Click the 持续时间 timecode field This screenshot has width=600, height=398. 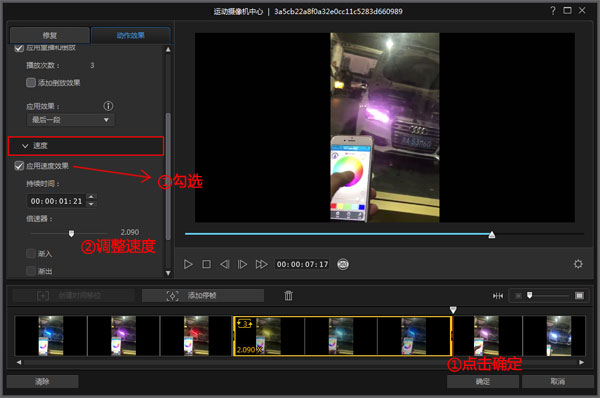click(x=56, y=201)
